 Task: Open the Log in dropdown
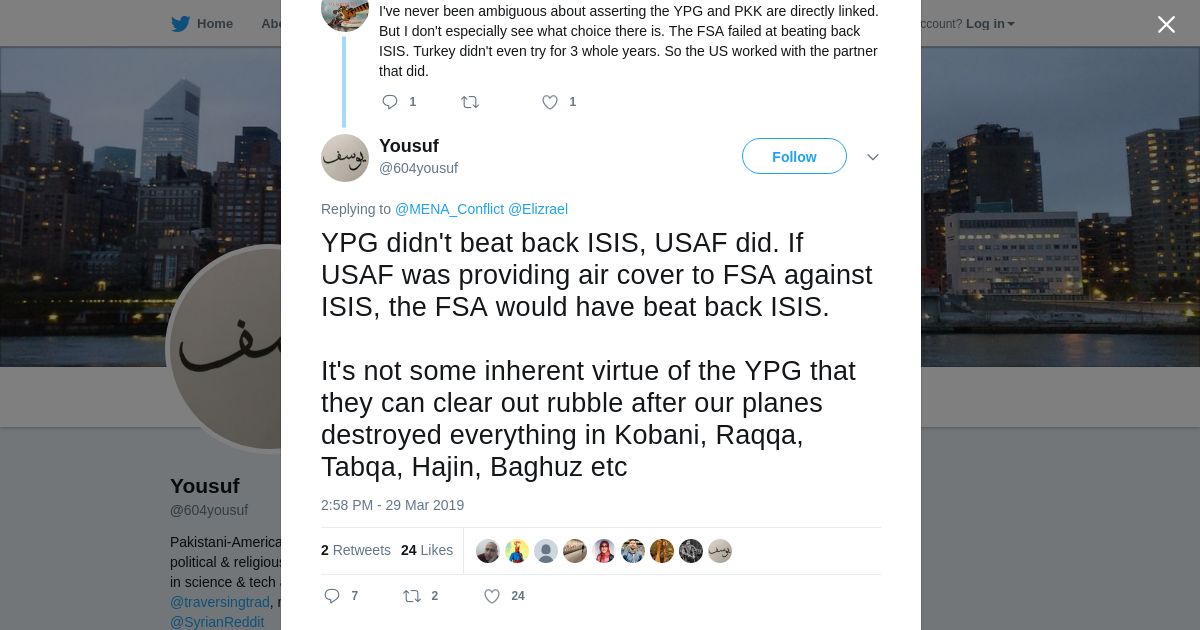[989, 24]
